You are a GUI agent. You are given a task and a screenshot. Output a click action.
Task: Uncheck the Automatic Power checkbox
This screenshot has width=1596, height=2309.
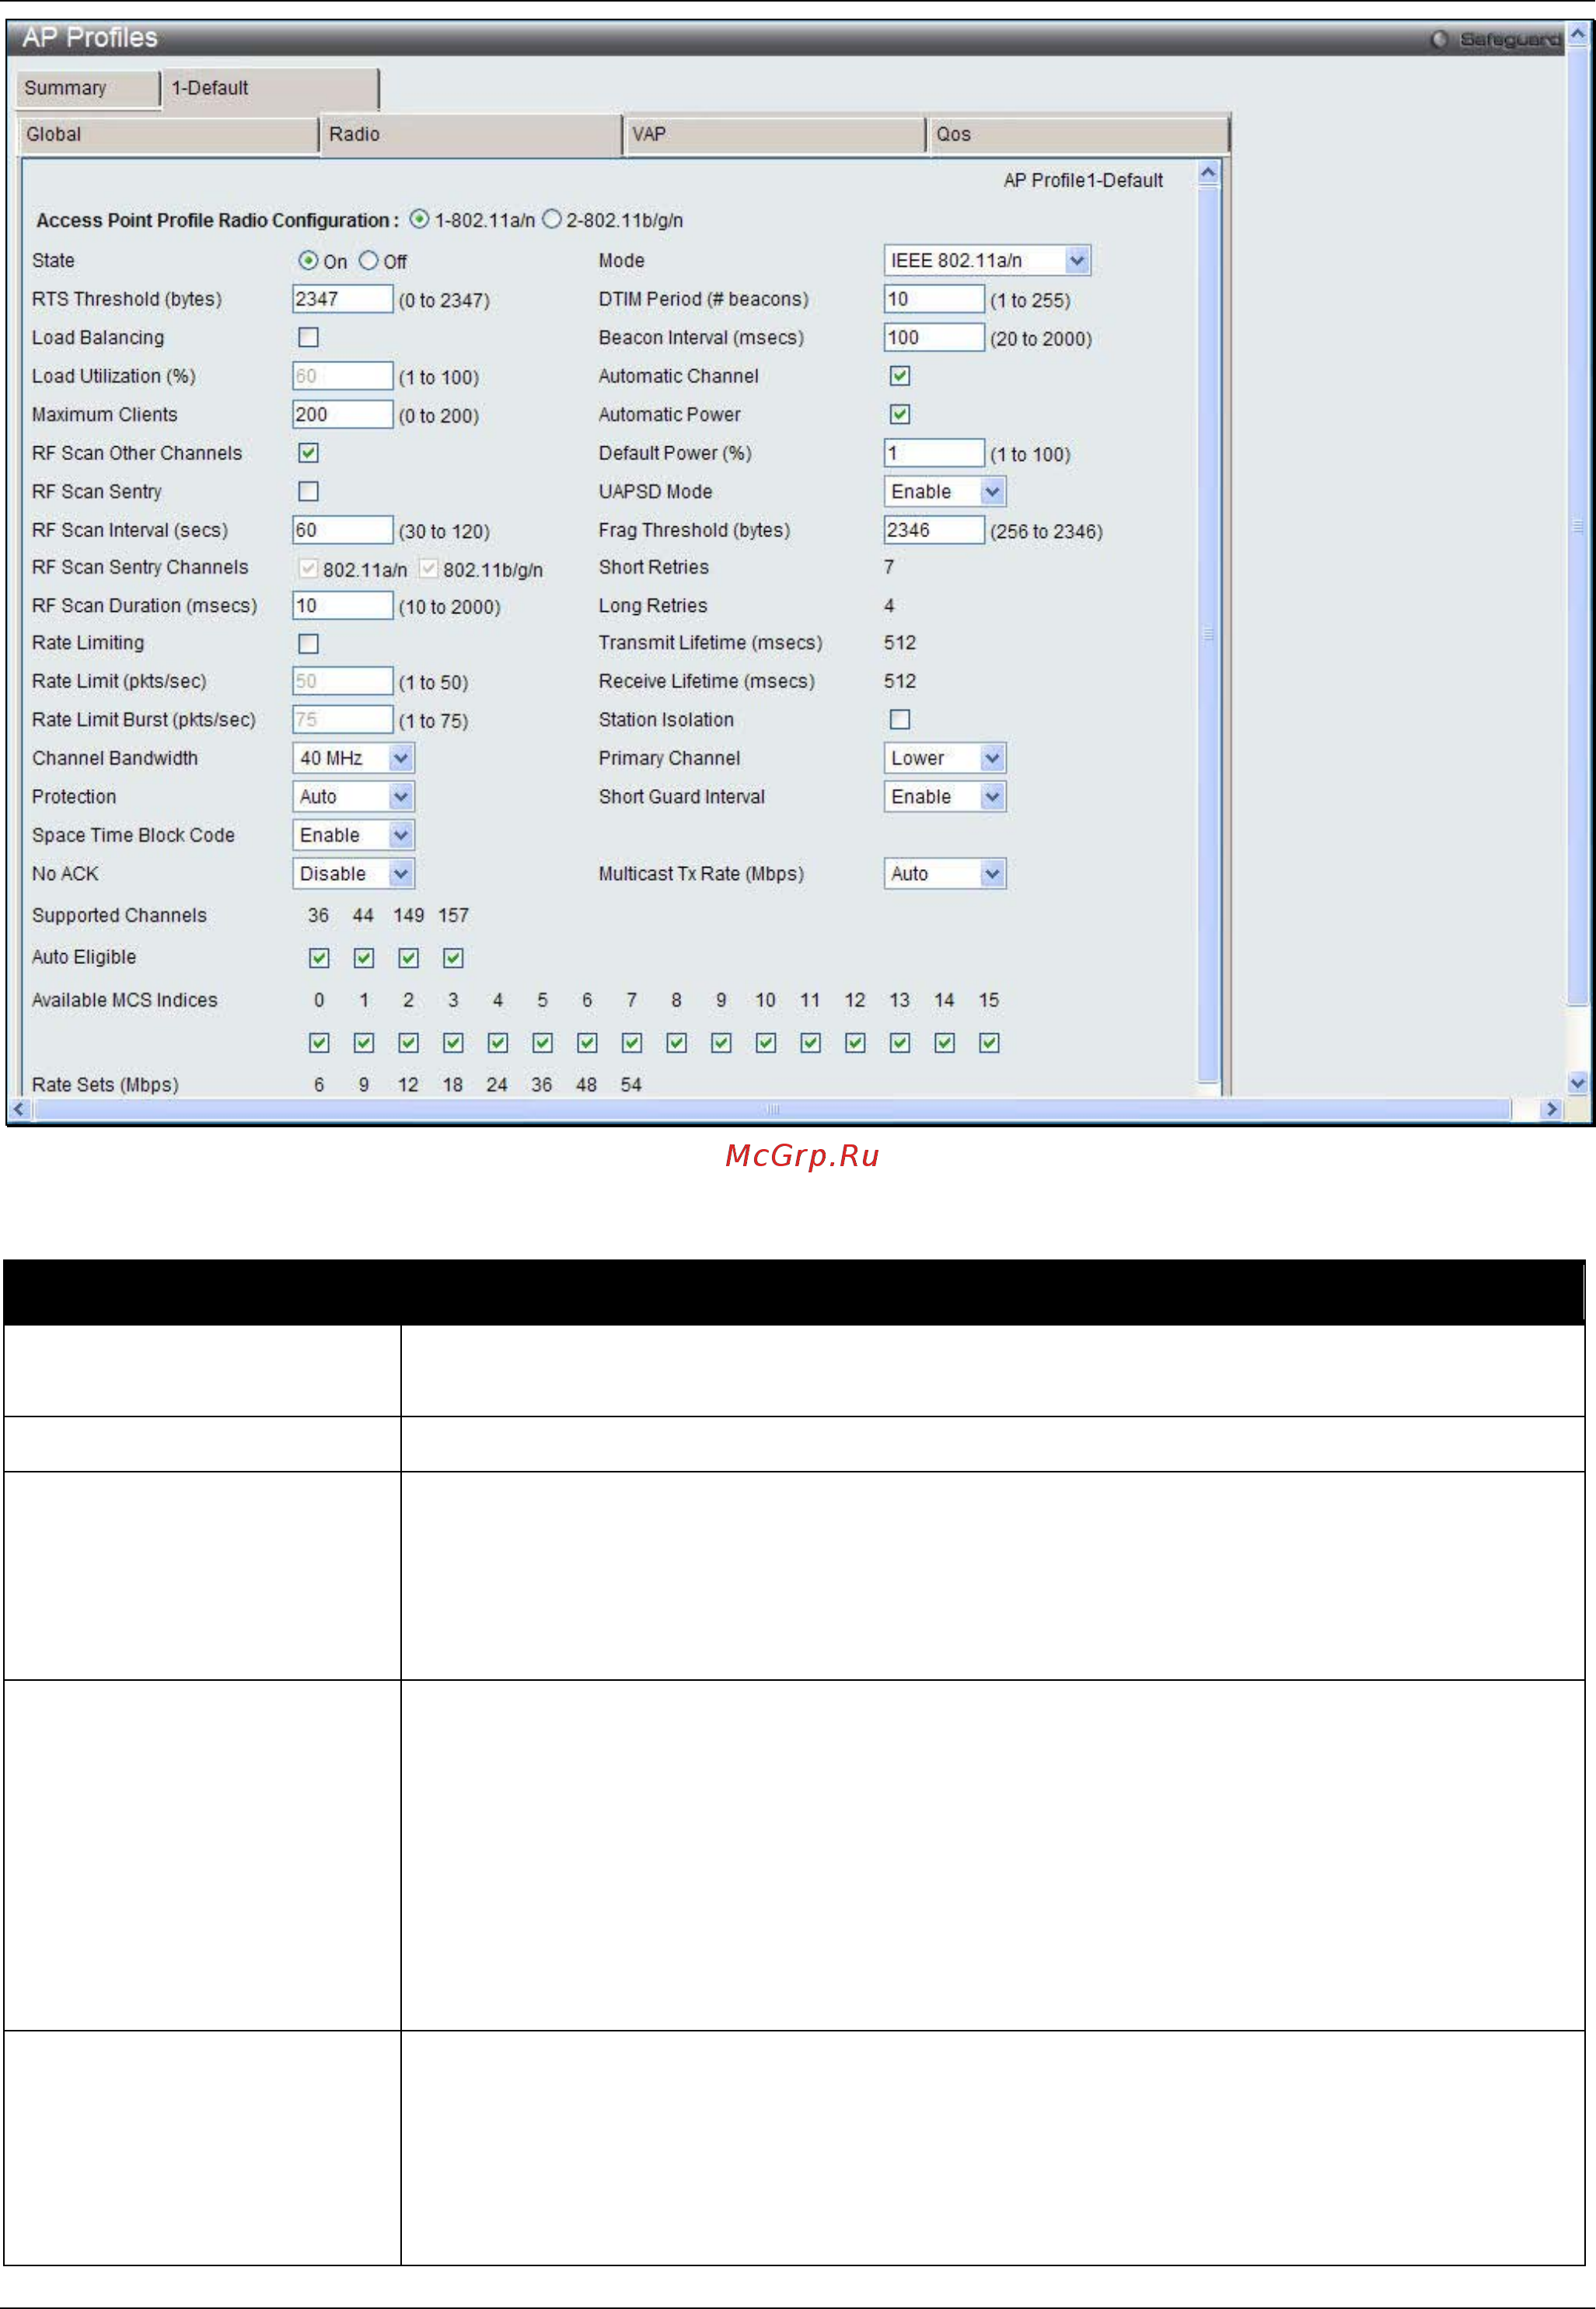coord(900,414)
